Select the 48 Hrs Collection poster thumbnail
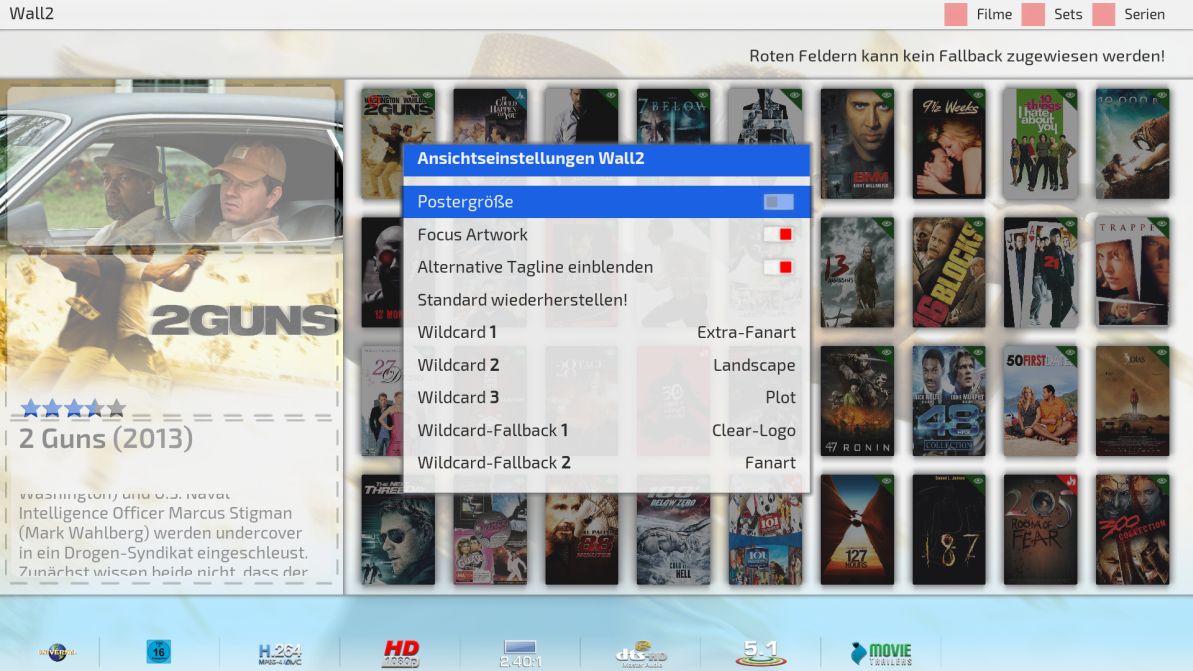The image size is (1193, 671). [x=949, y=401]
